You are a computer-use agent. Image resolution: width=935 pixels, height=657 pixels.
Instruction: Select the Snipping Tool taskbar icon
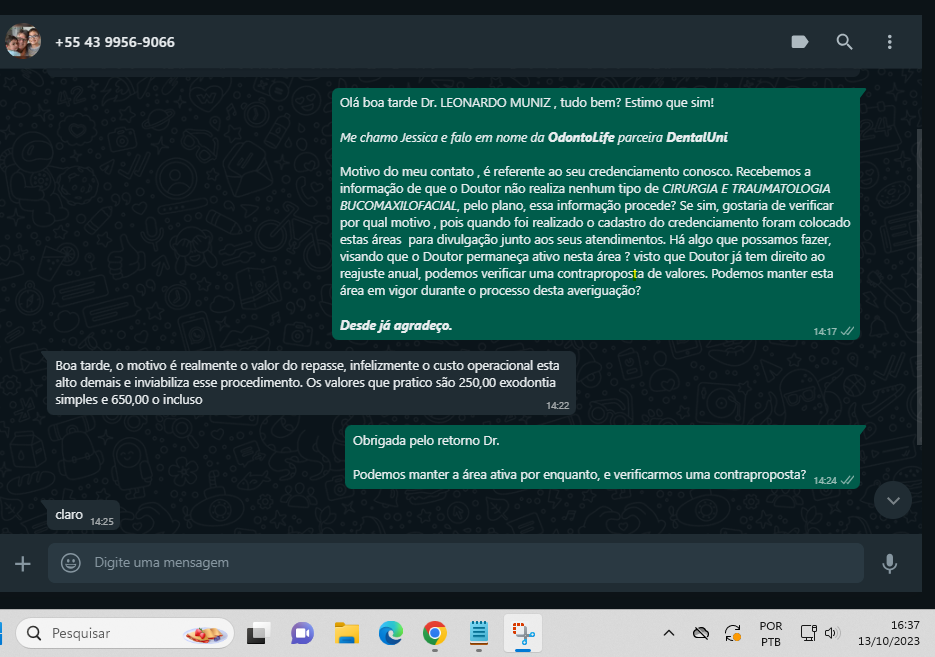click(x=523, y=633)
